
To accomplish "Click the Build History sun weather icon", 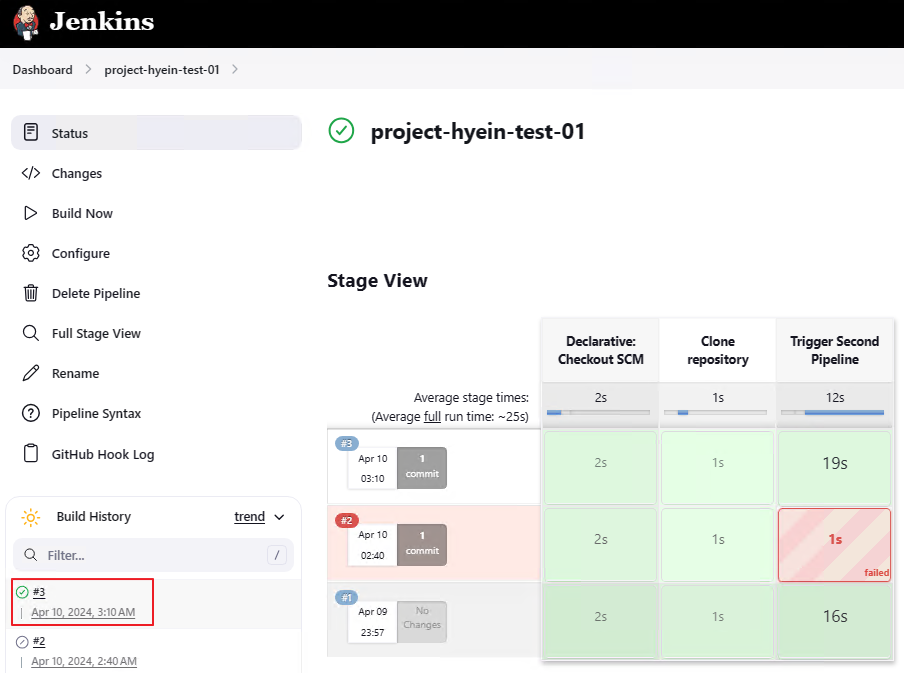I will (31, 517).
